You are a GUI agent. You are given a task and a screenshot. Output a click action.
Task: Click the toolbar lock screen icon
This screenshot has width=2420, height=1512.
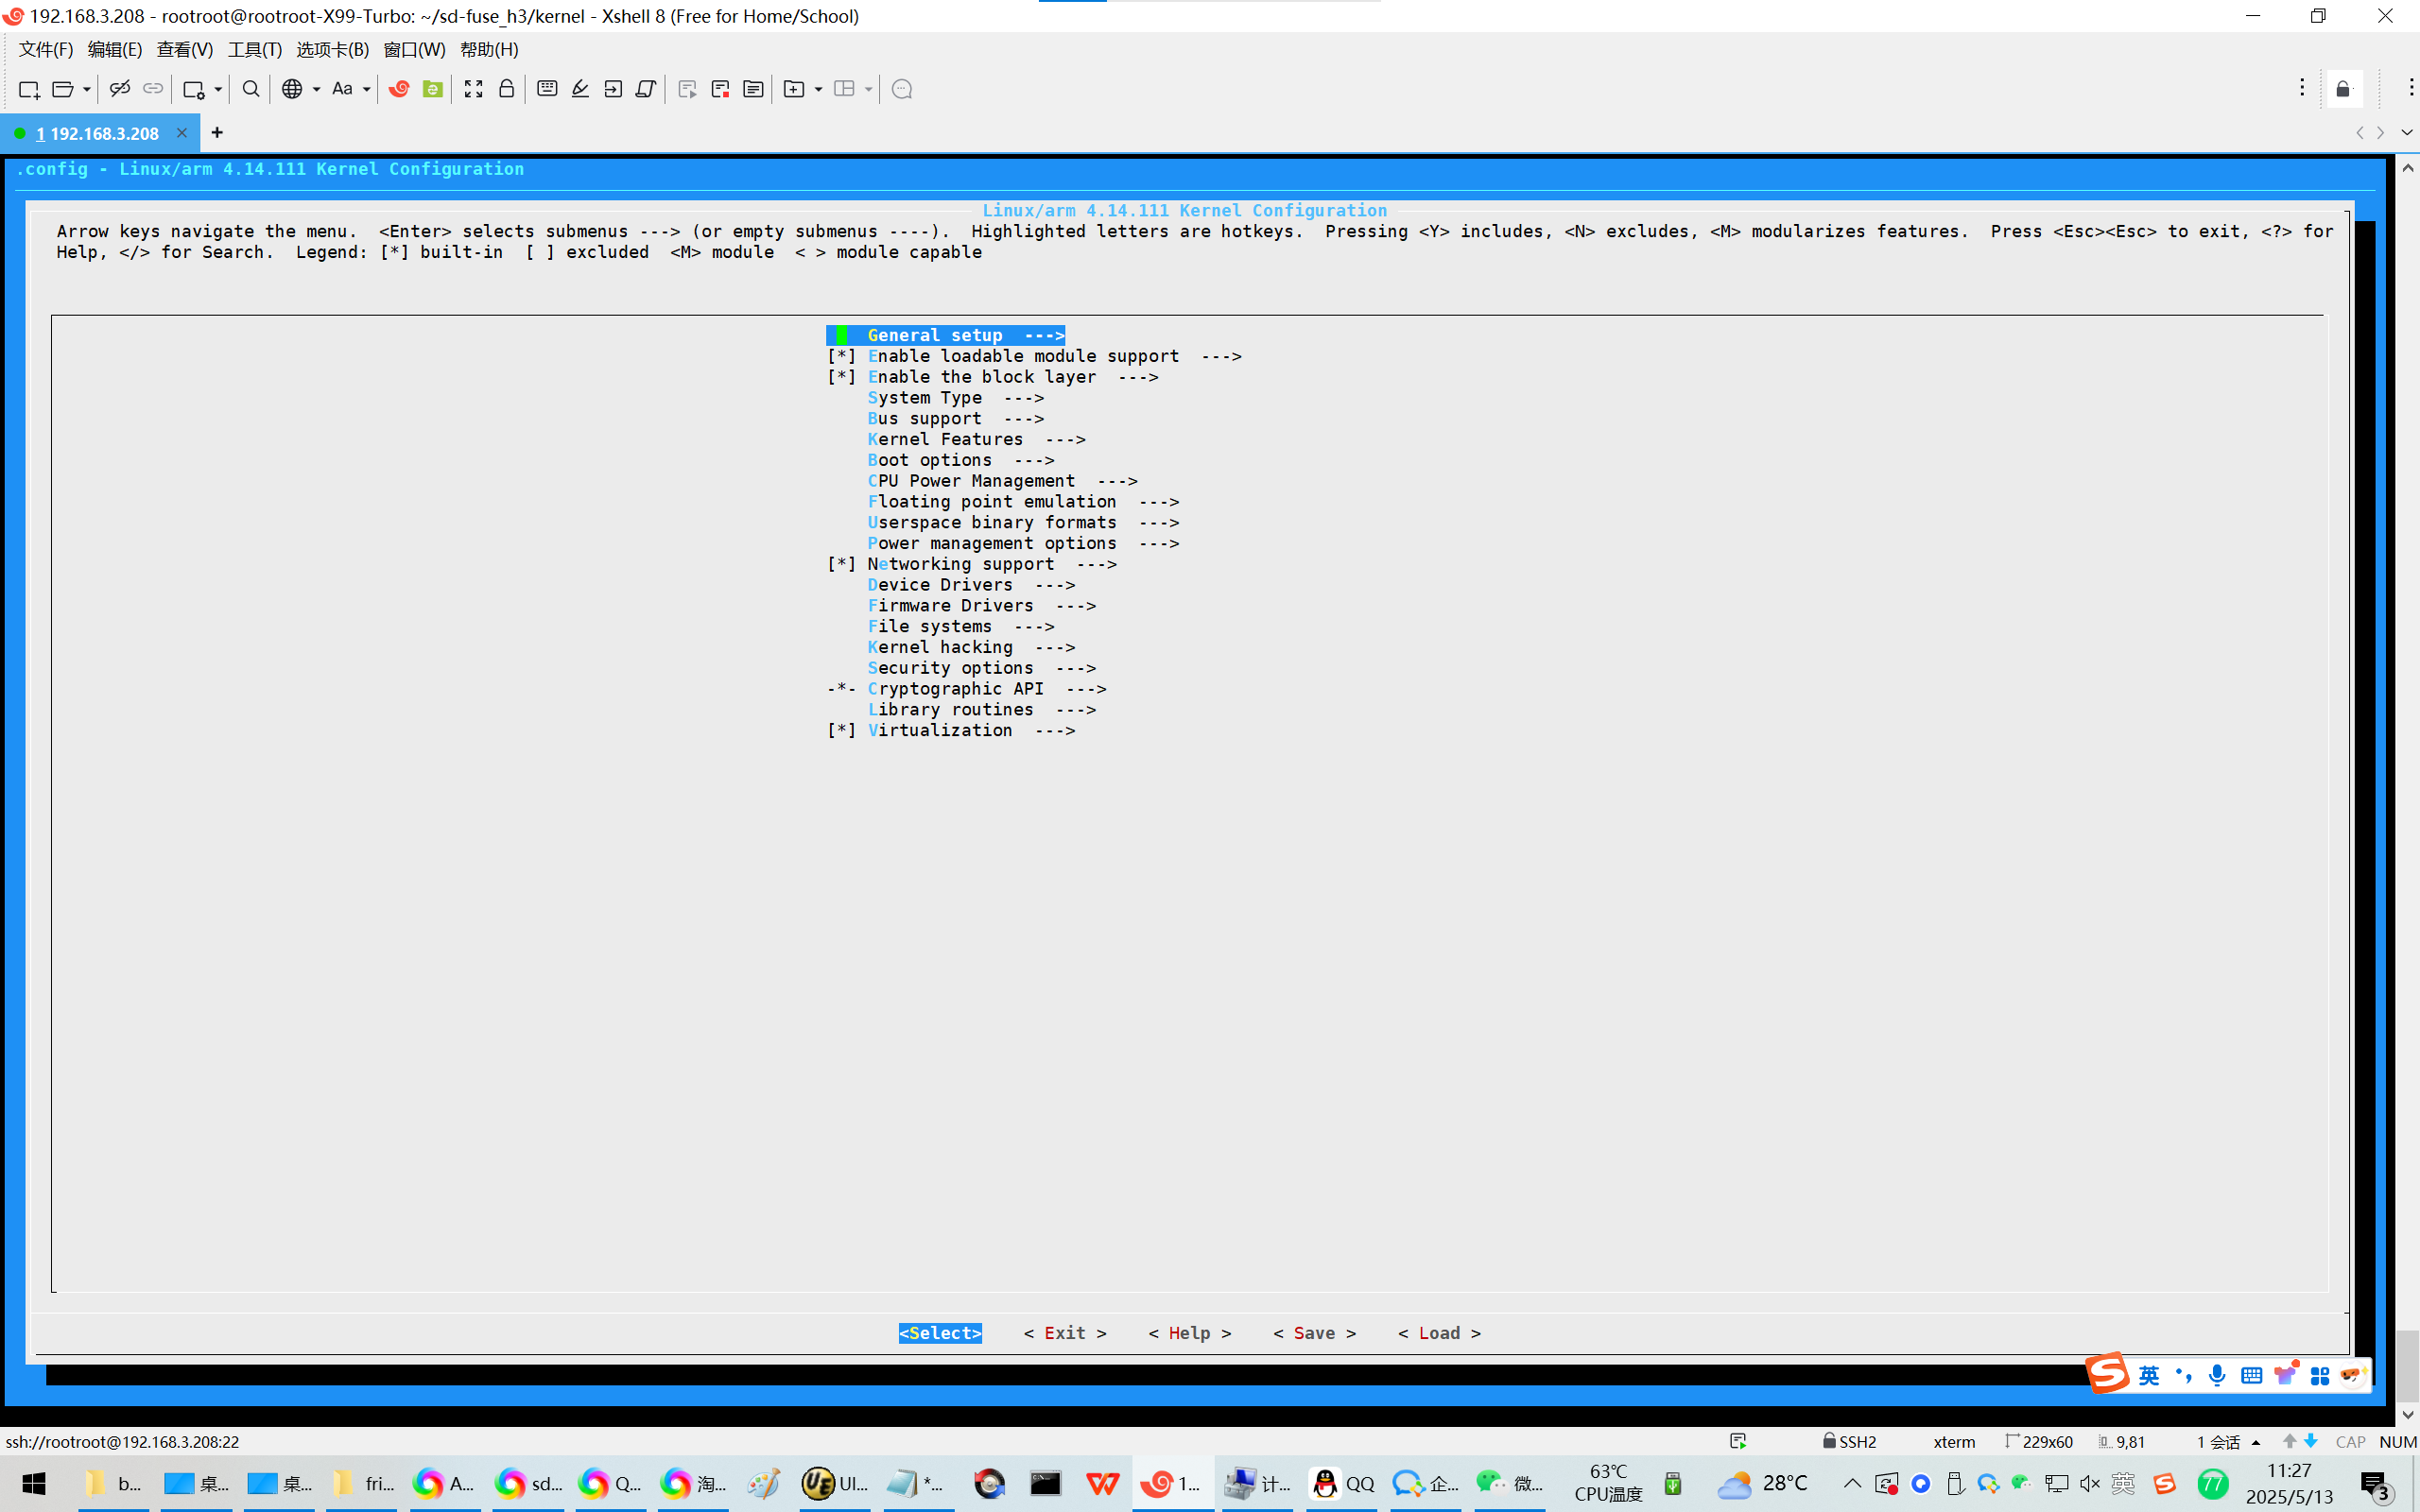[x=506, y=89]
